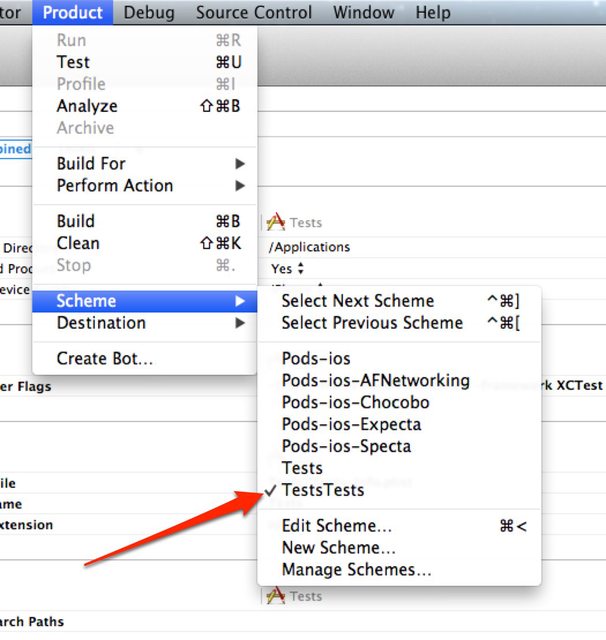Viewport: 606px width, 640px height.
Task: Click the Tests target icon above /Applications
Action: (275, 222)
